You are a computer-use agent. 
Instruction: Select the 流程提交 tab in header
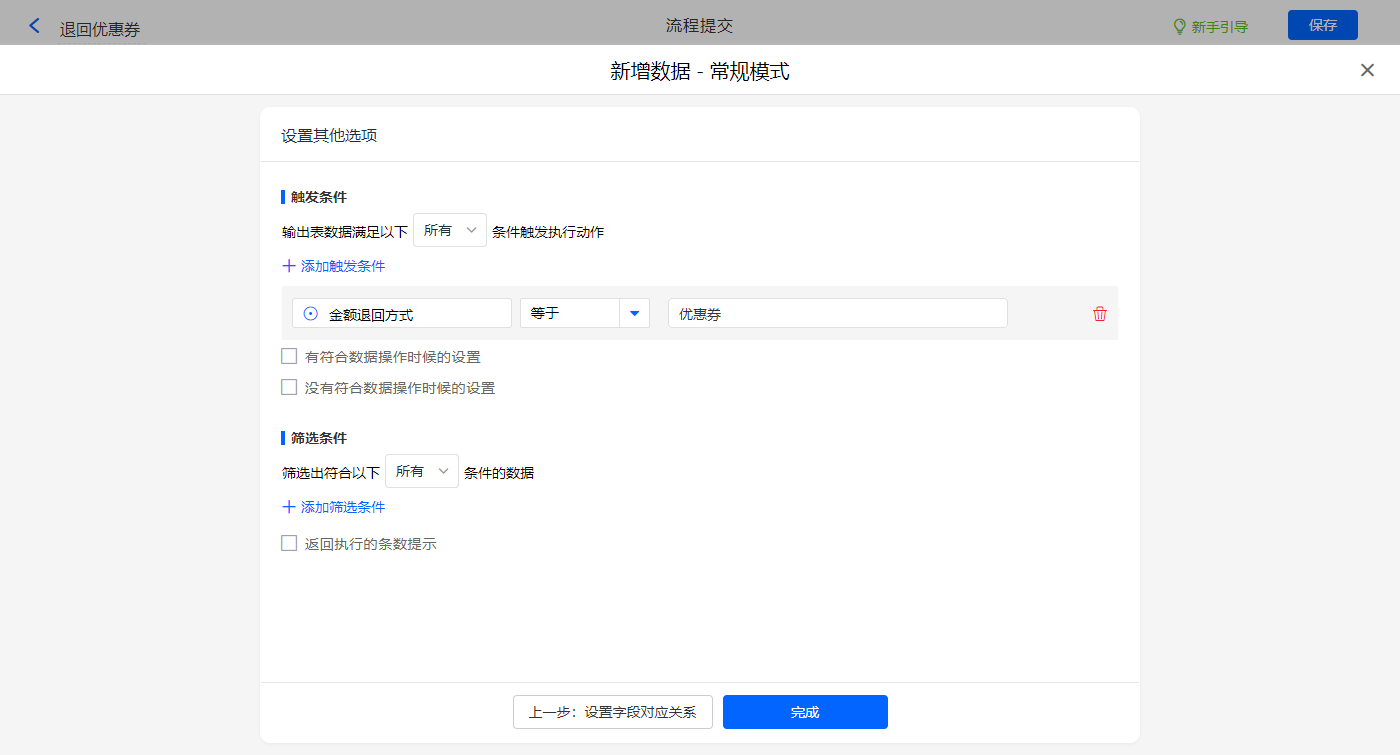[699, 26]
